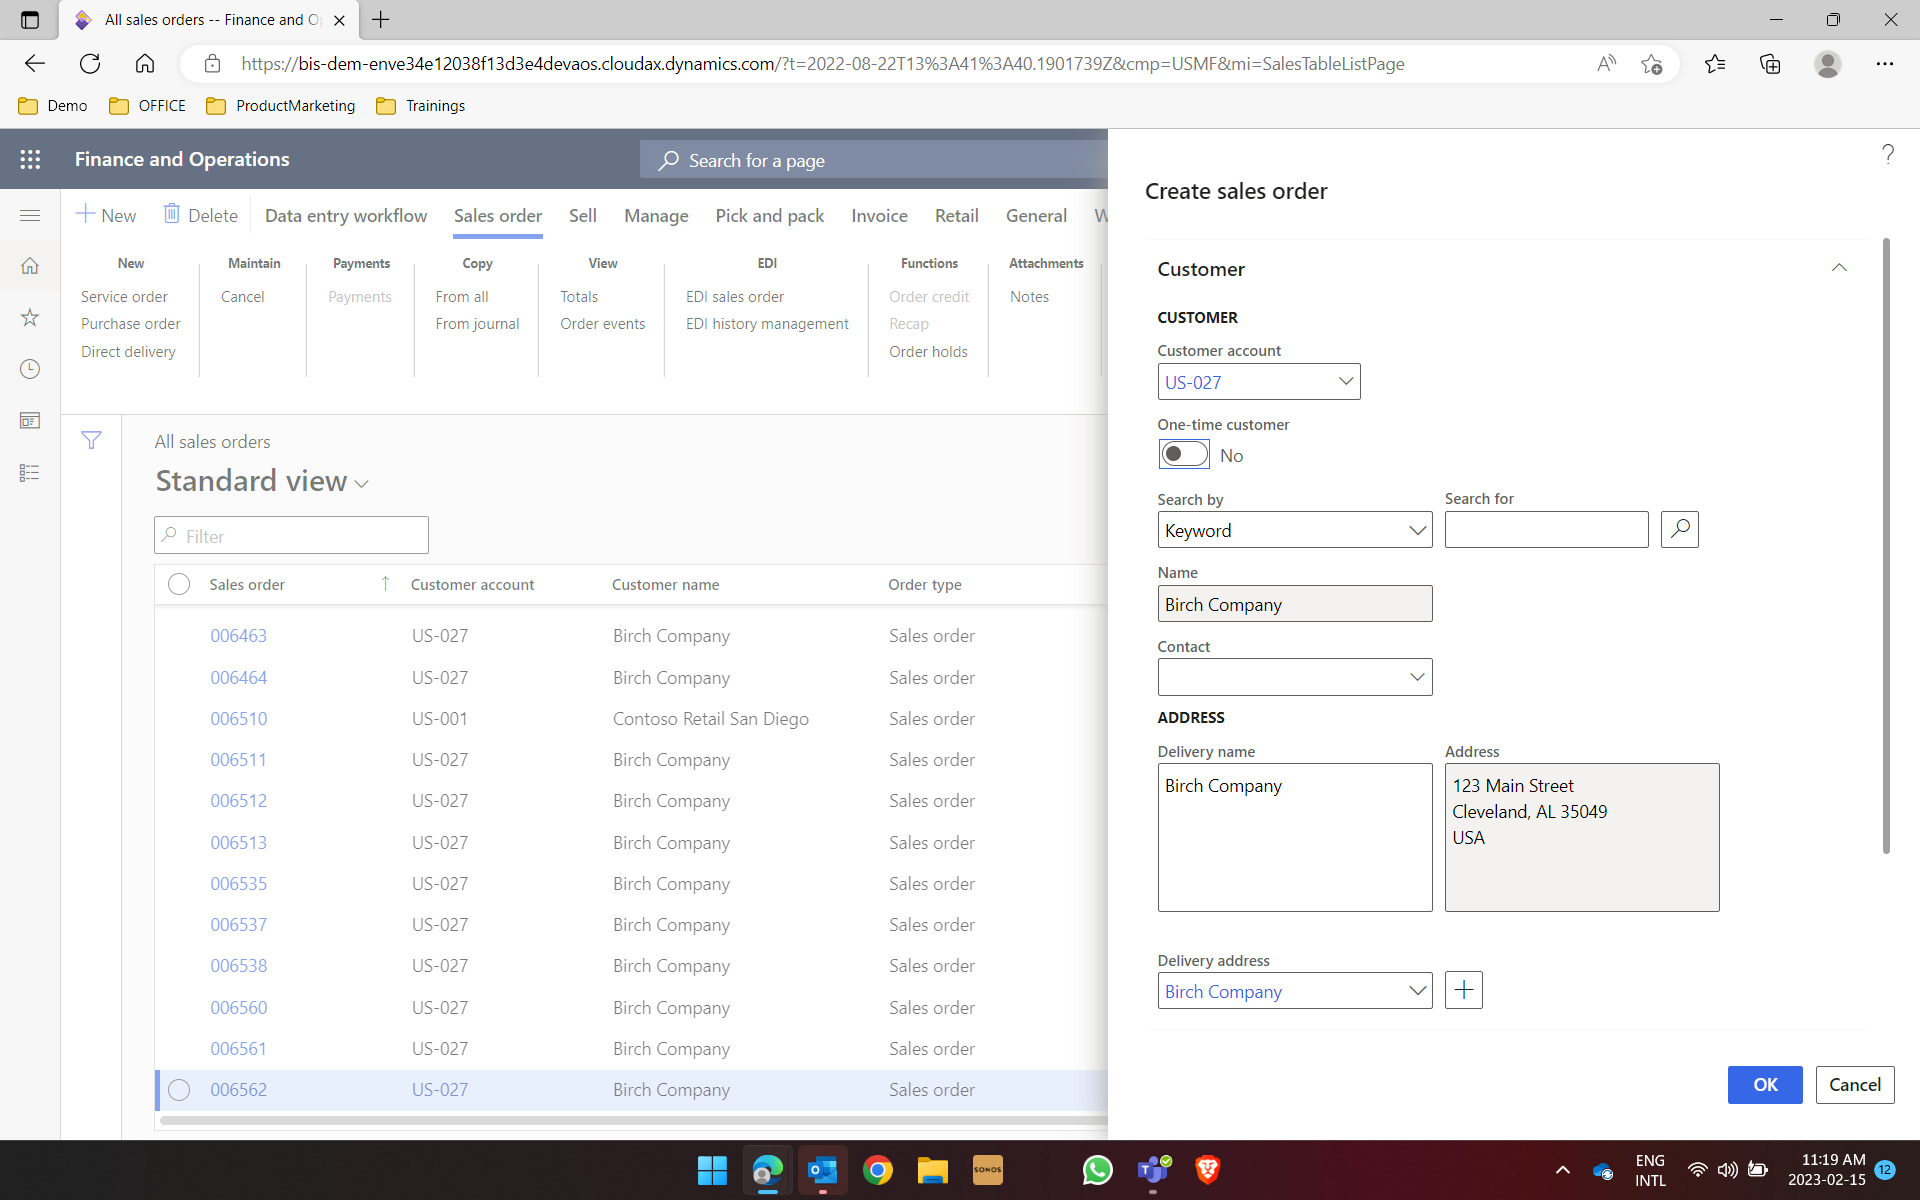1920x1200 pixels.
Task: Open browser Collections icon
Action: [1770, 64]
